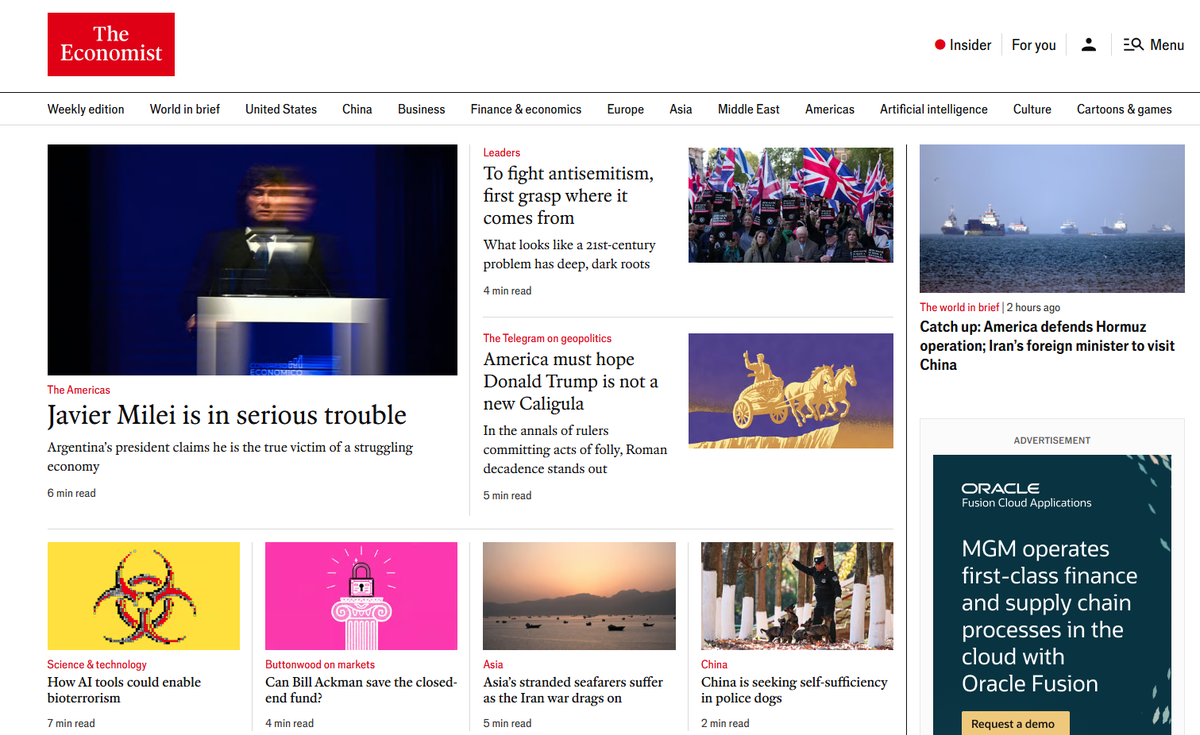Open World in brief section
1200x735 pixels.
[185, 109]
